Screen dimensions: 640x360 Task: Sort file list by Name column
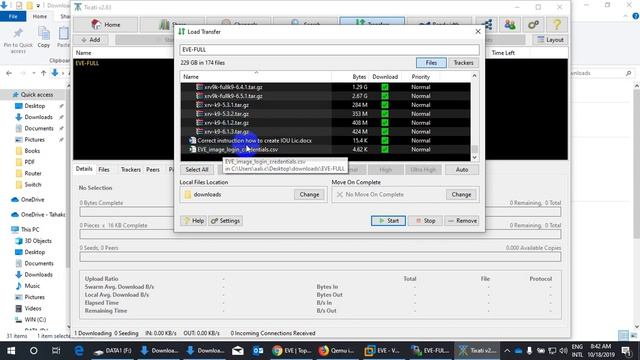(x=256, y=77)
